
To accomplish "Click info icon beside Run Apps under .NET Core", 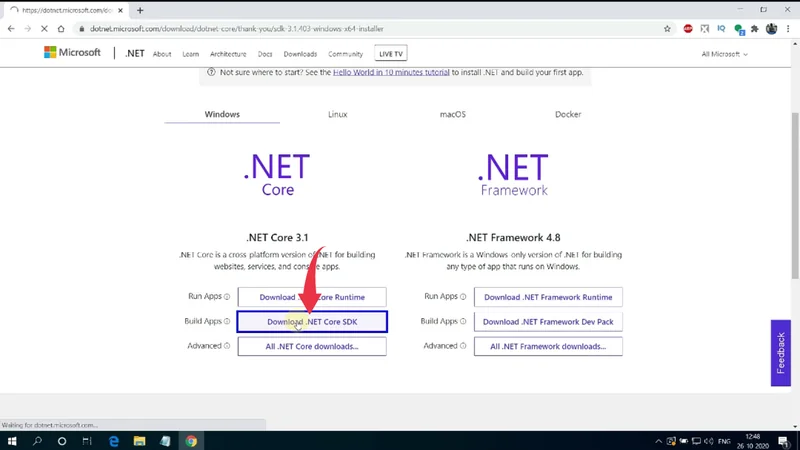I will (227, 297).
